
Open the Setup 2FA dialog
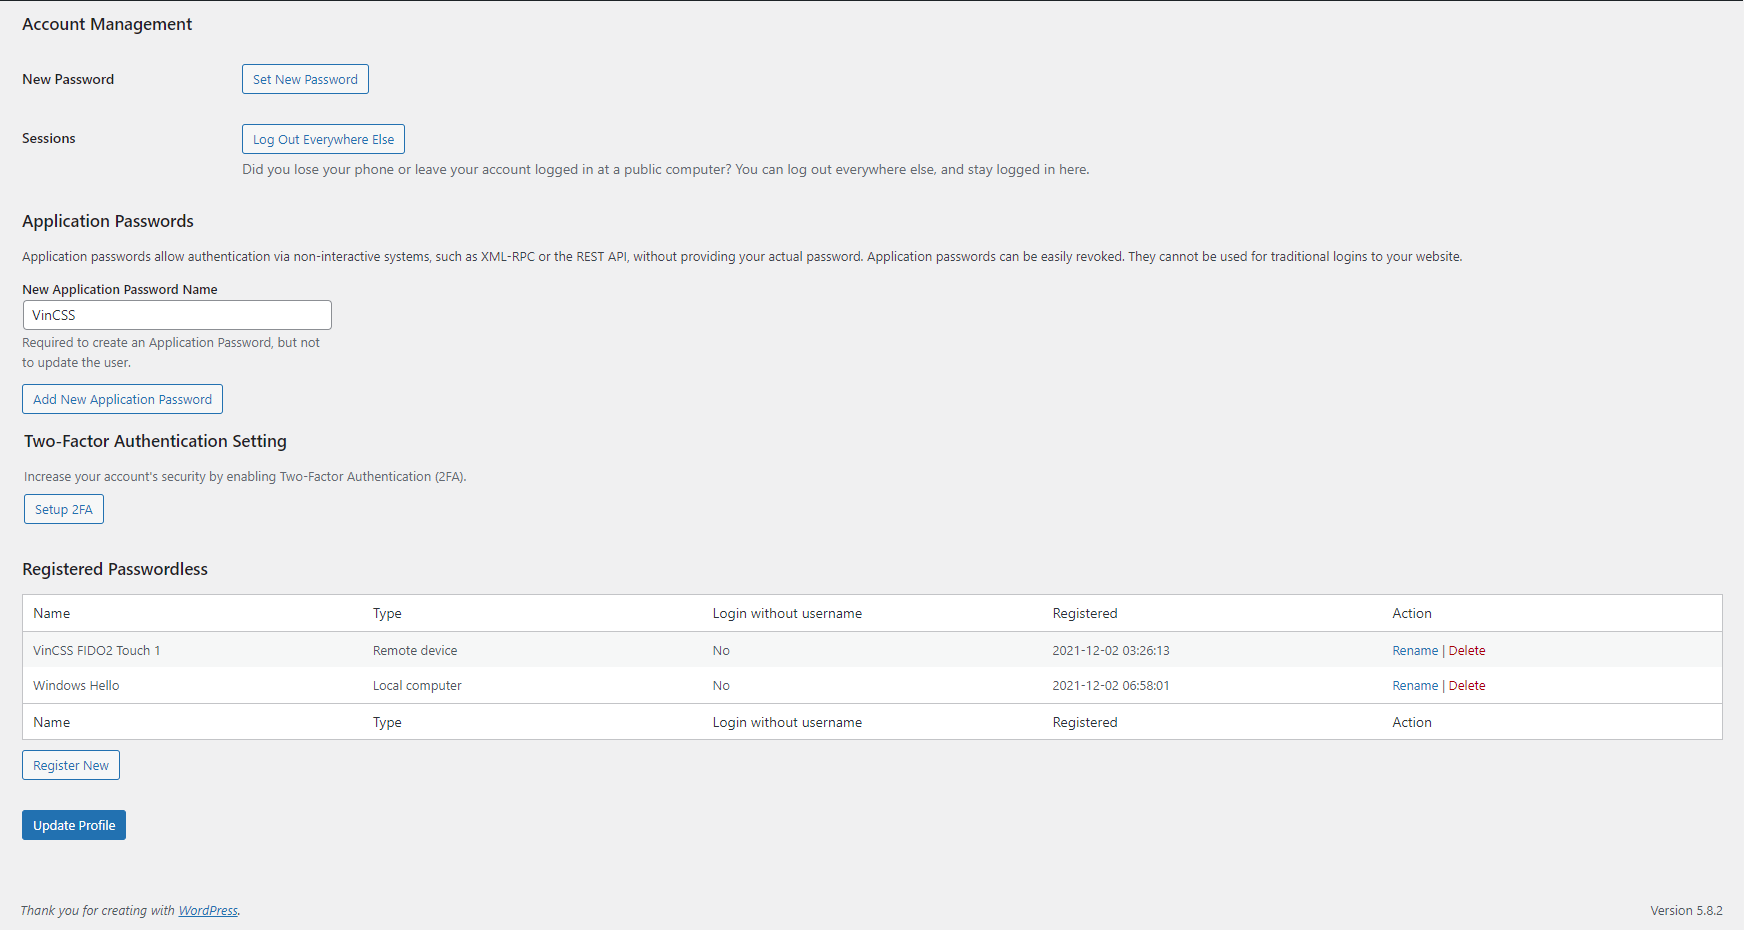pos(63,509)
